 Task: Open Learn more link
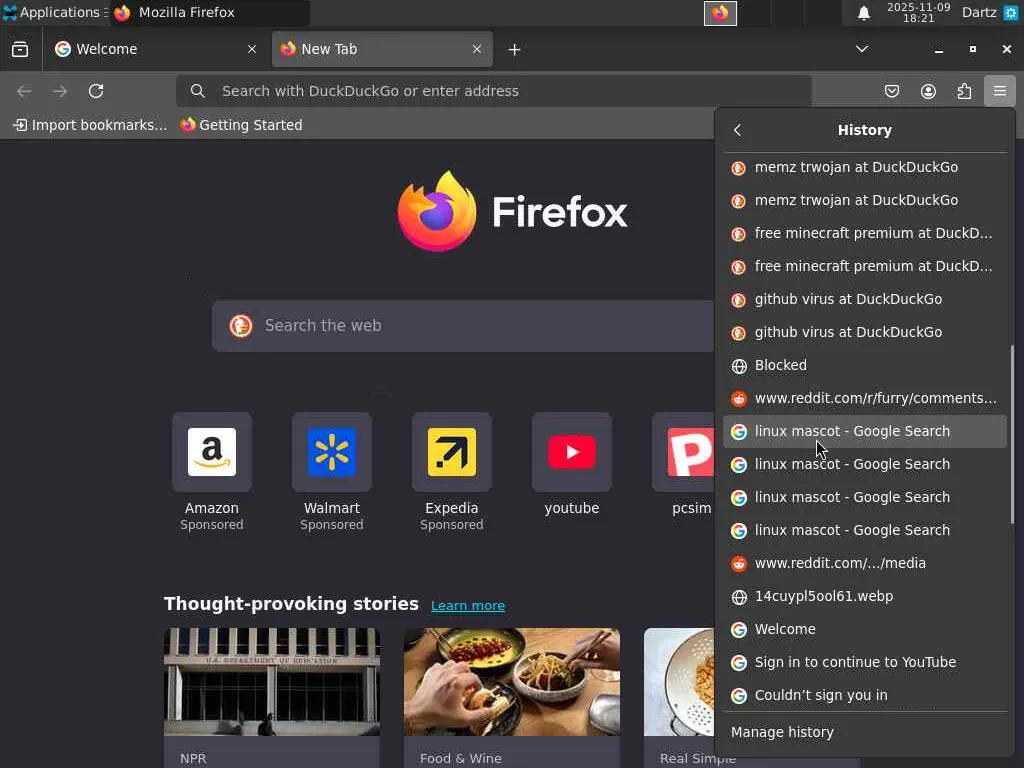[x=468, y=606]
